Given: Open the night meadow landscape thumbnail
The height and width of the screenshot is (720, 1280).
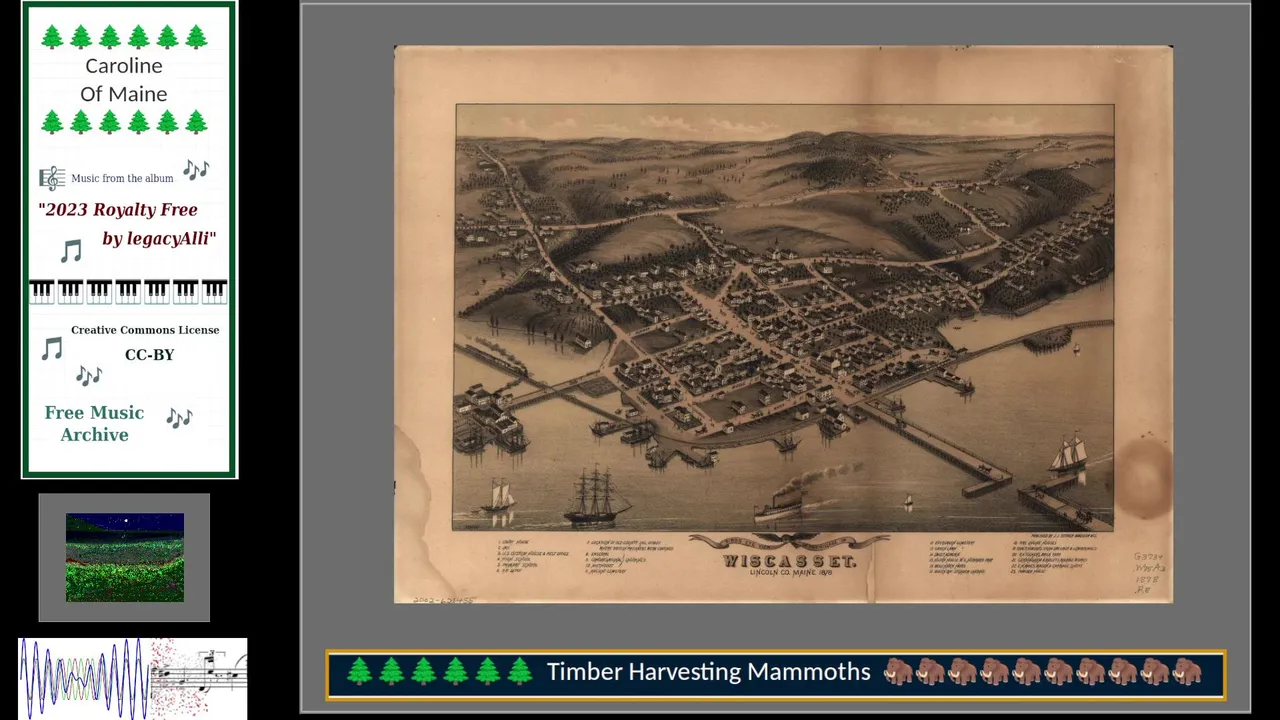Looking at the screenshot, I should point(125,557).
